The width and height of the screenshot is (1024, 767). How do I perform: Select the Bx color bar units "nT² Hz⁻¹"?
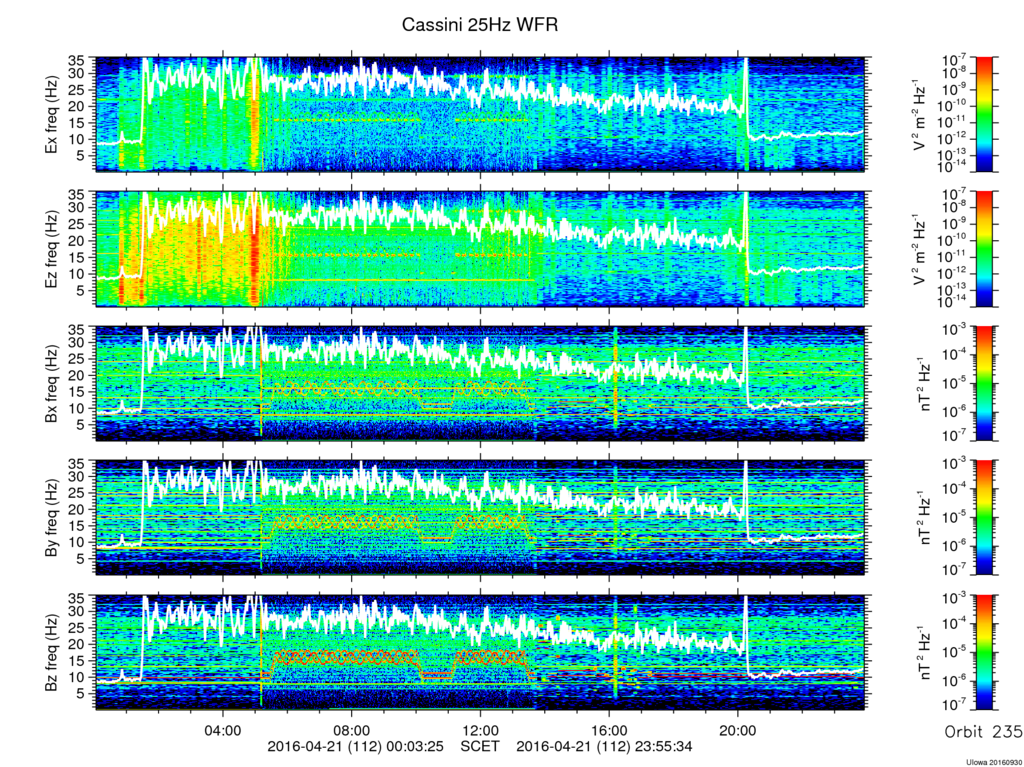tap(924, 384)
